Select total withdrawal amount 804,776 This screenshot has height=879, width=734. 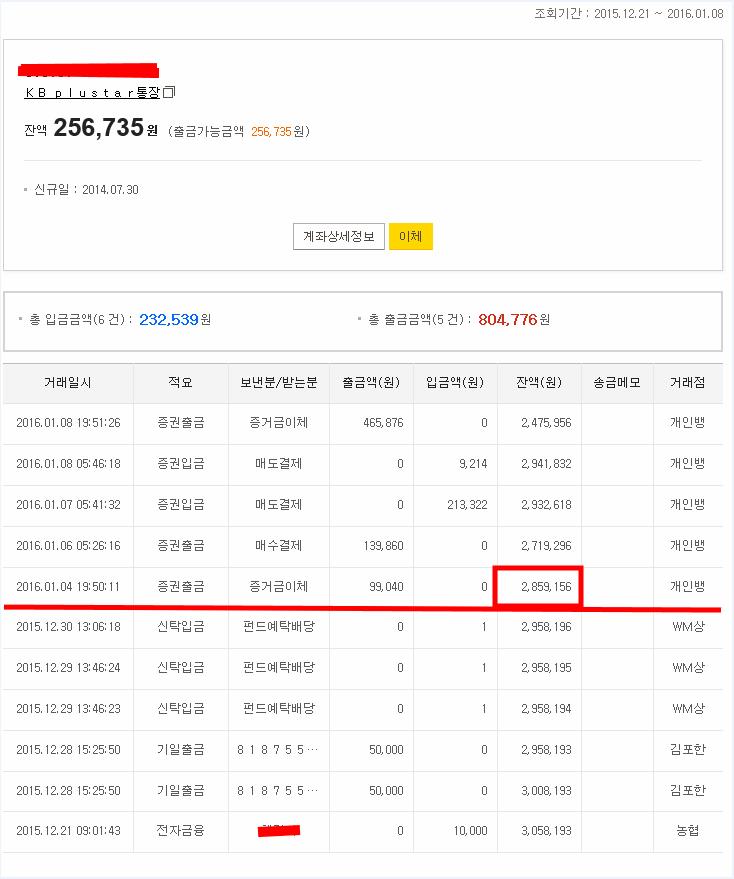point(508,320)
